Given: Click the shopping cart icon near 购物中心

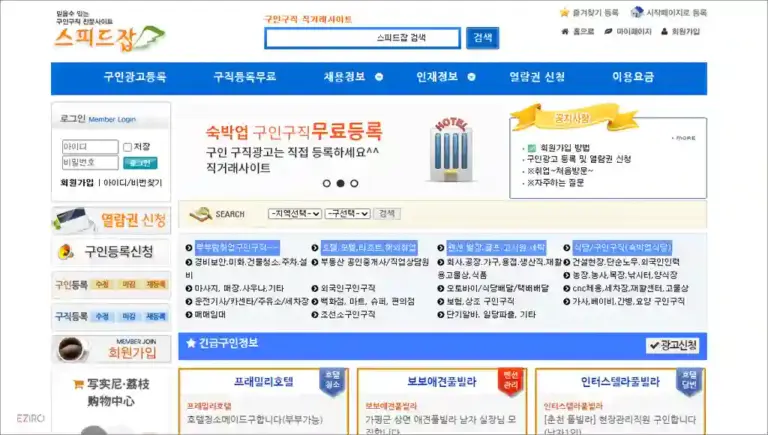Looking at the screenshot, I should (x=78, y=385).
